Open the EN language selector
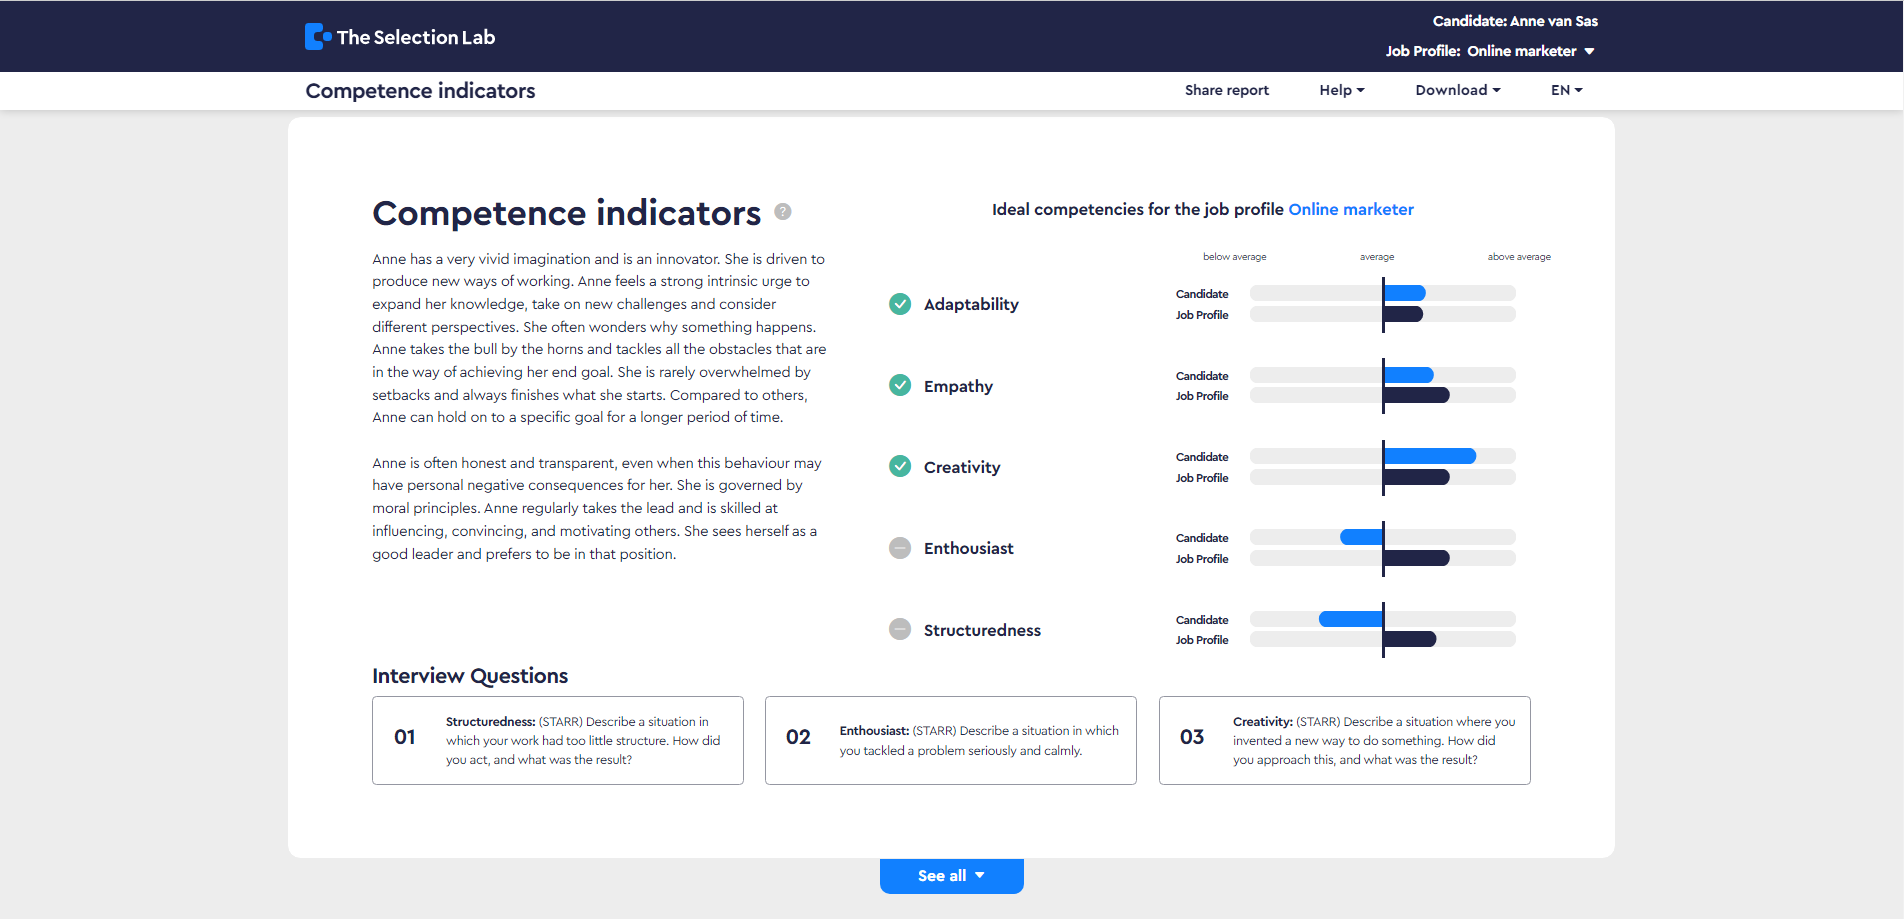1904x919 pixels. [1565, 90]
